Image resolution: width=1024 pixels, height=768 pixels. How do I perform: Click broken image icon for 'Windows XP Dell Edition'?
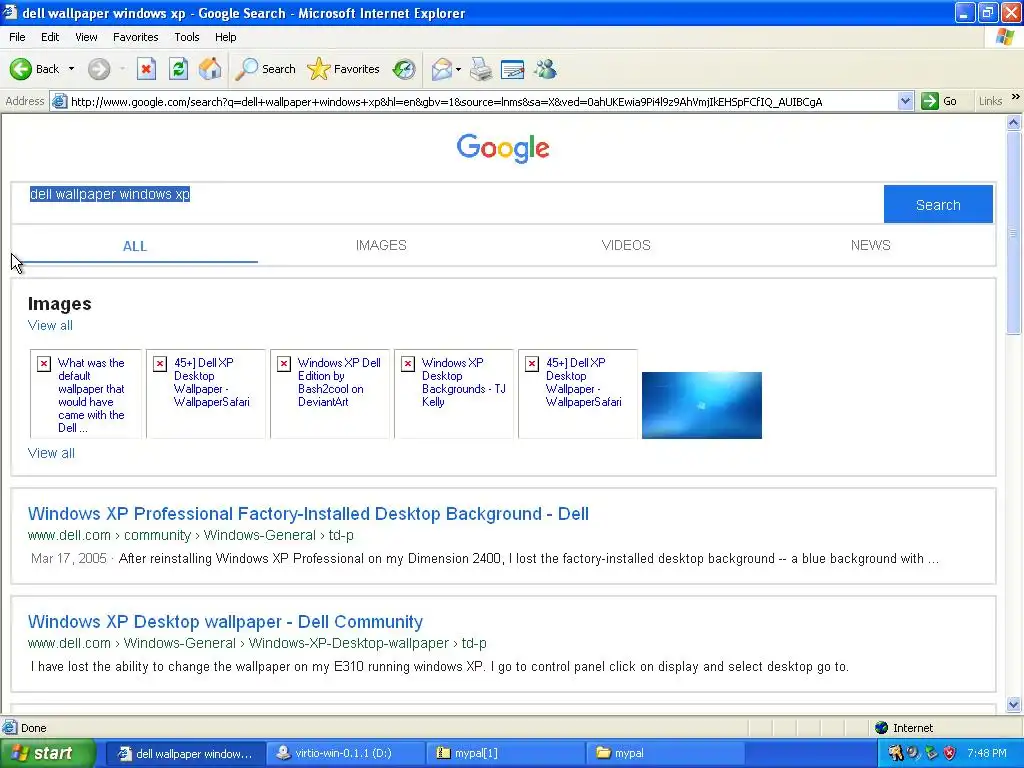284,364
